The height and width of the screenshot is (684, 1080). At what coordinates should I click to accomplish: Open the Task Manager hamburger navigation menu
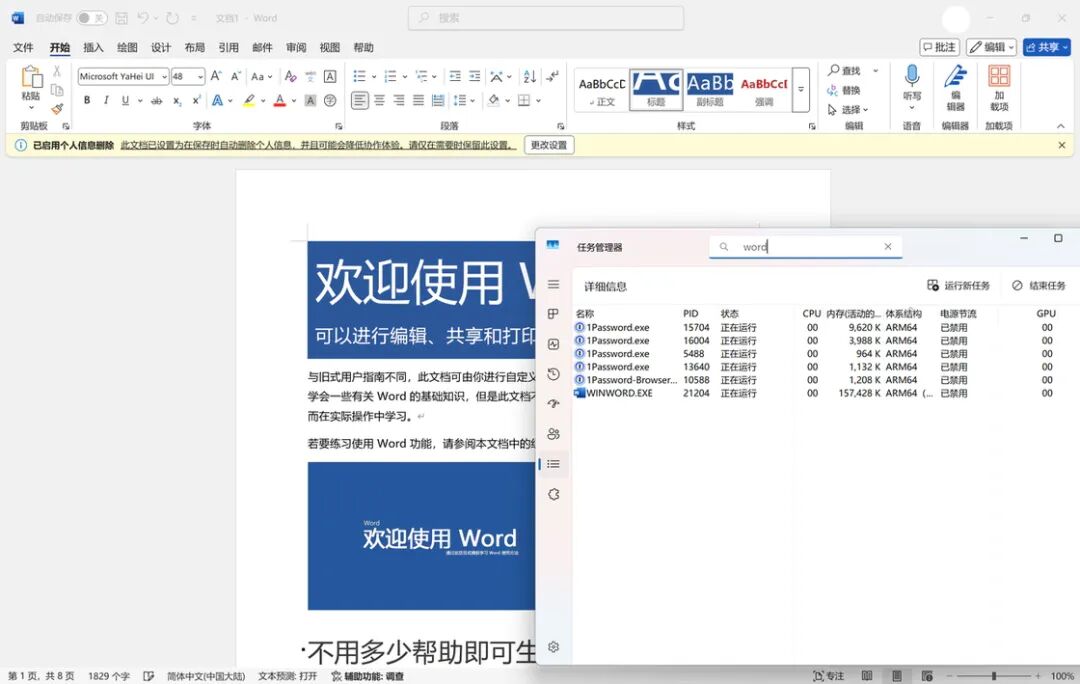554,284
